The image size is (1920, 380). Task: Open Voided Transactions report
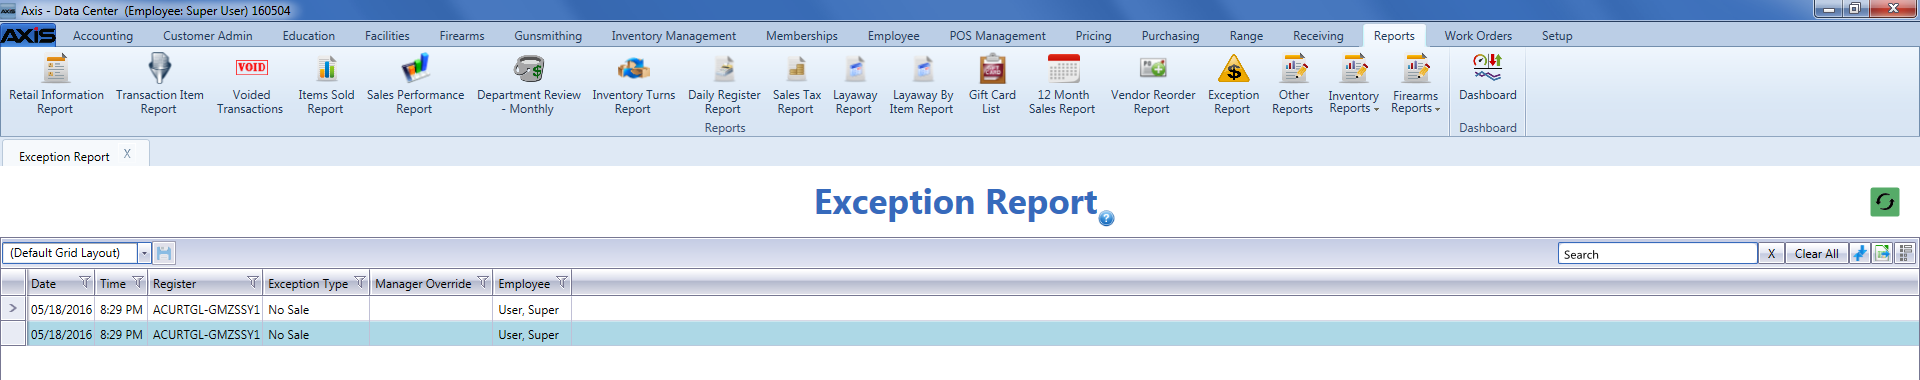250,85
